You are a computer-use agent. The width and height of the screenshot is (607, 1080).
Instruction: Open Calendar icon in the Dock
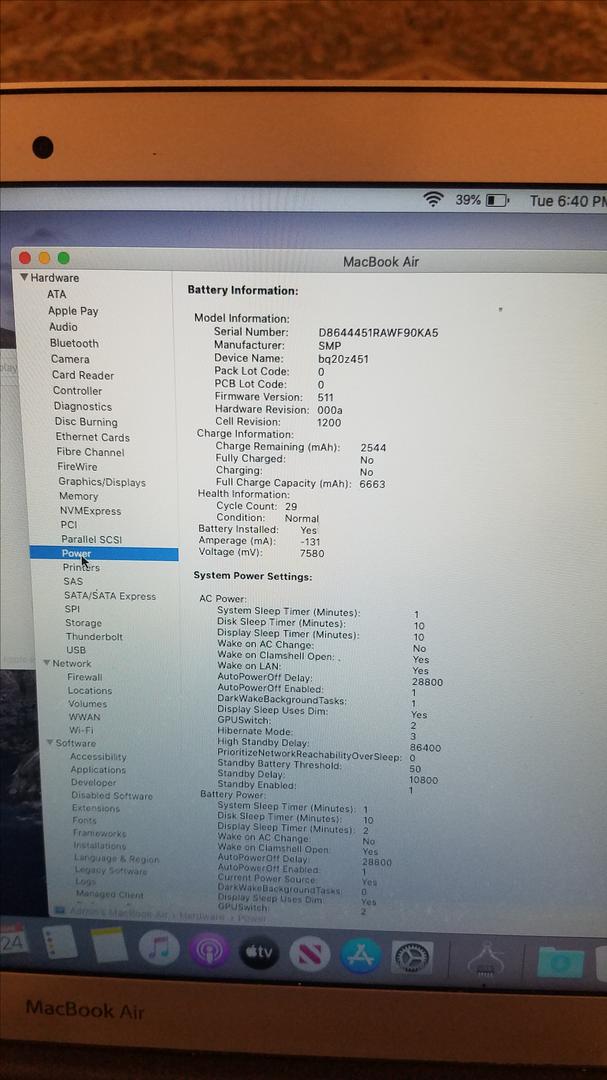[12, 940]
